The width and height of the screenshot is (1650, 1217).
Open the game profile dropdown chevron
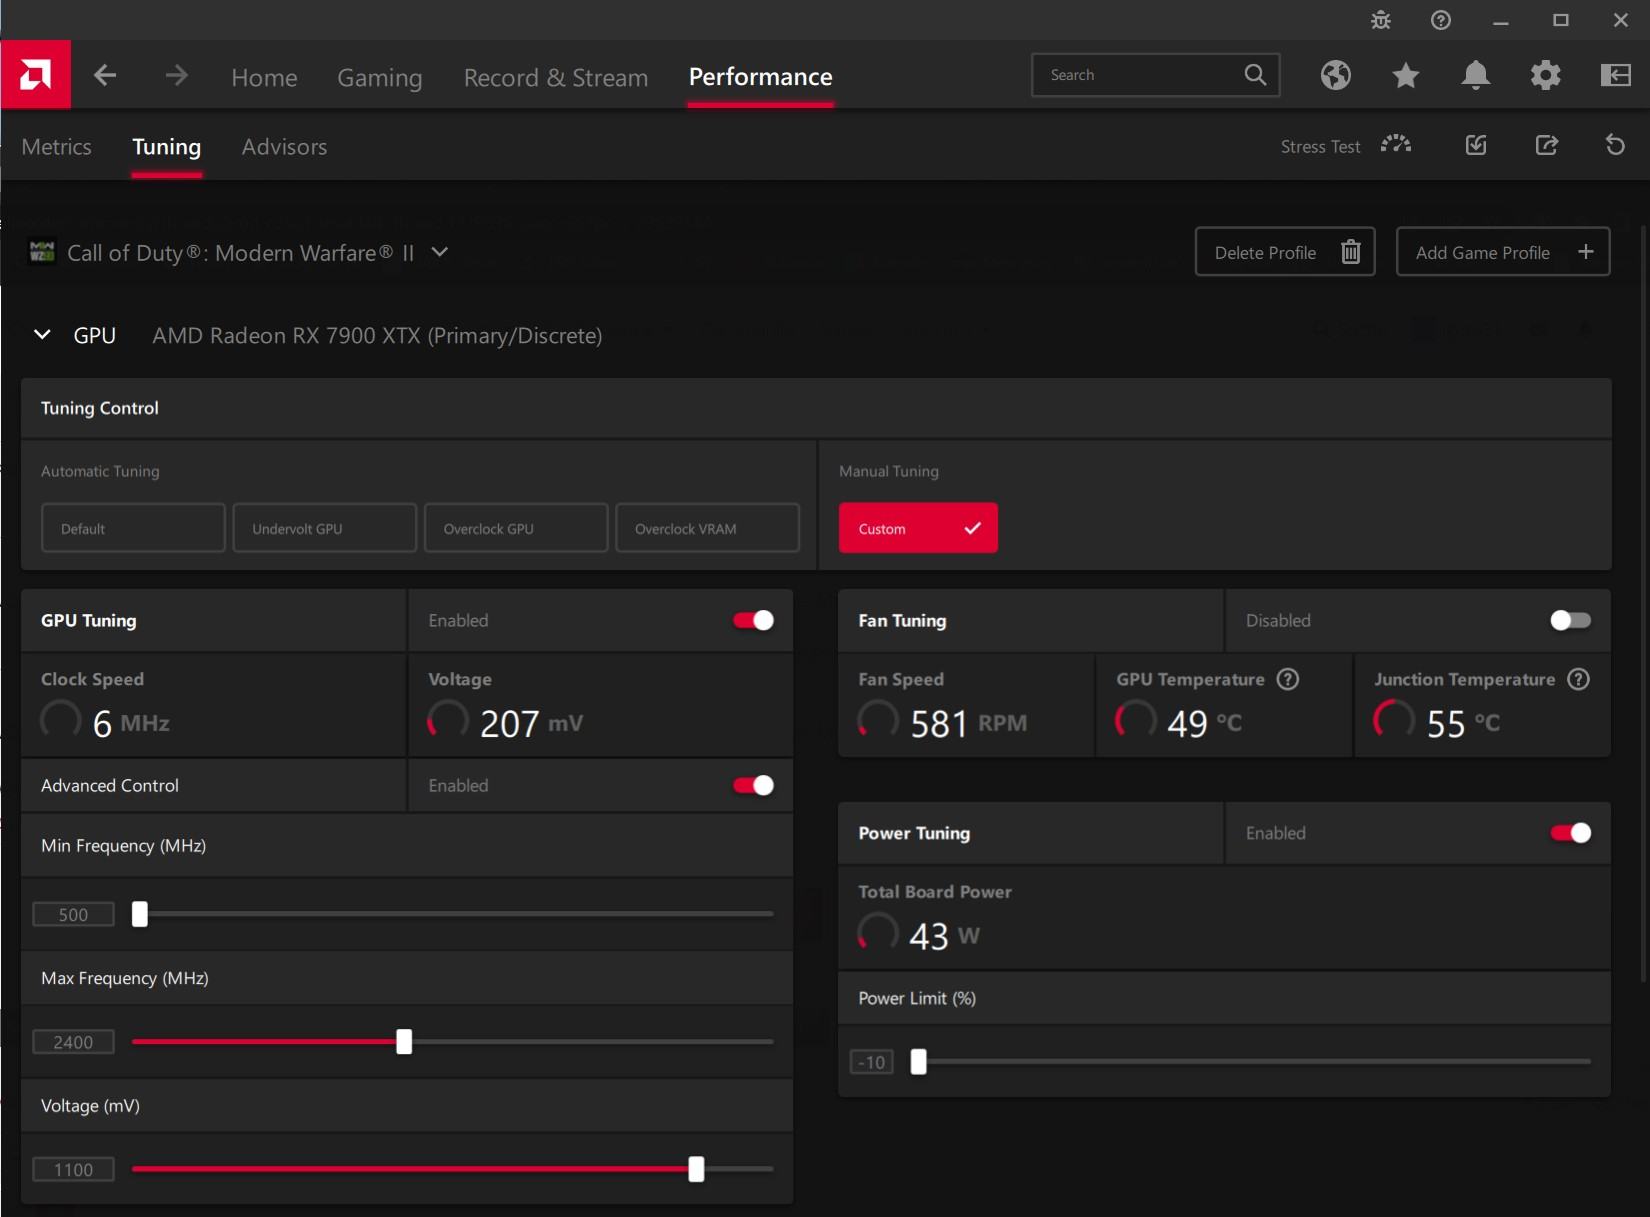[x=440, y=252]
